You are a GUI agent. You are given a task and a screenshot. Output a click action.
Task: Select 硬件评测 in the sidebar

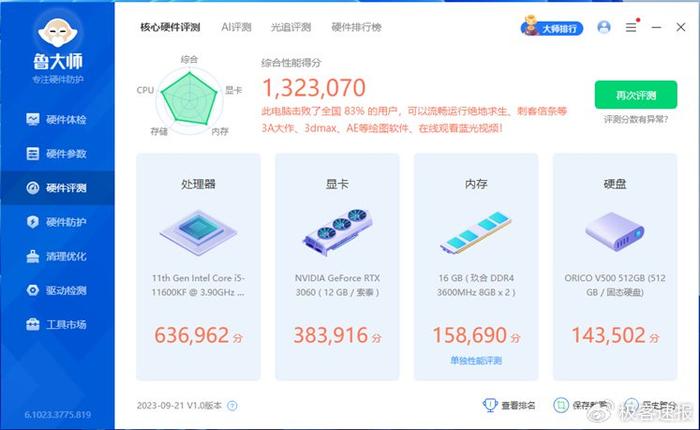pos(57,188)
